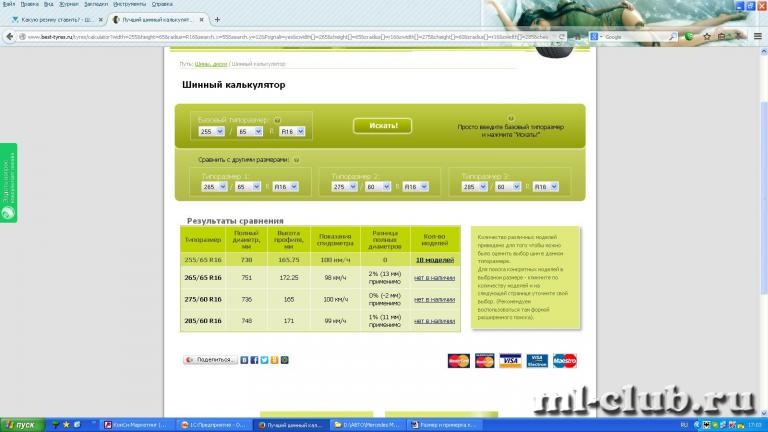768x432 pixels.
Task: Switch to "Какую резину ставить?" browser tab
Action: (55, 19)
